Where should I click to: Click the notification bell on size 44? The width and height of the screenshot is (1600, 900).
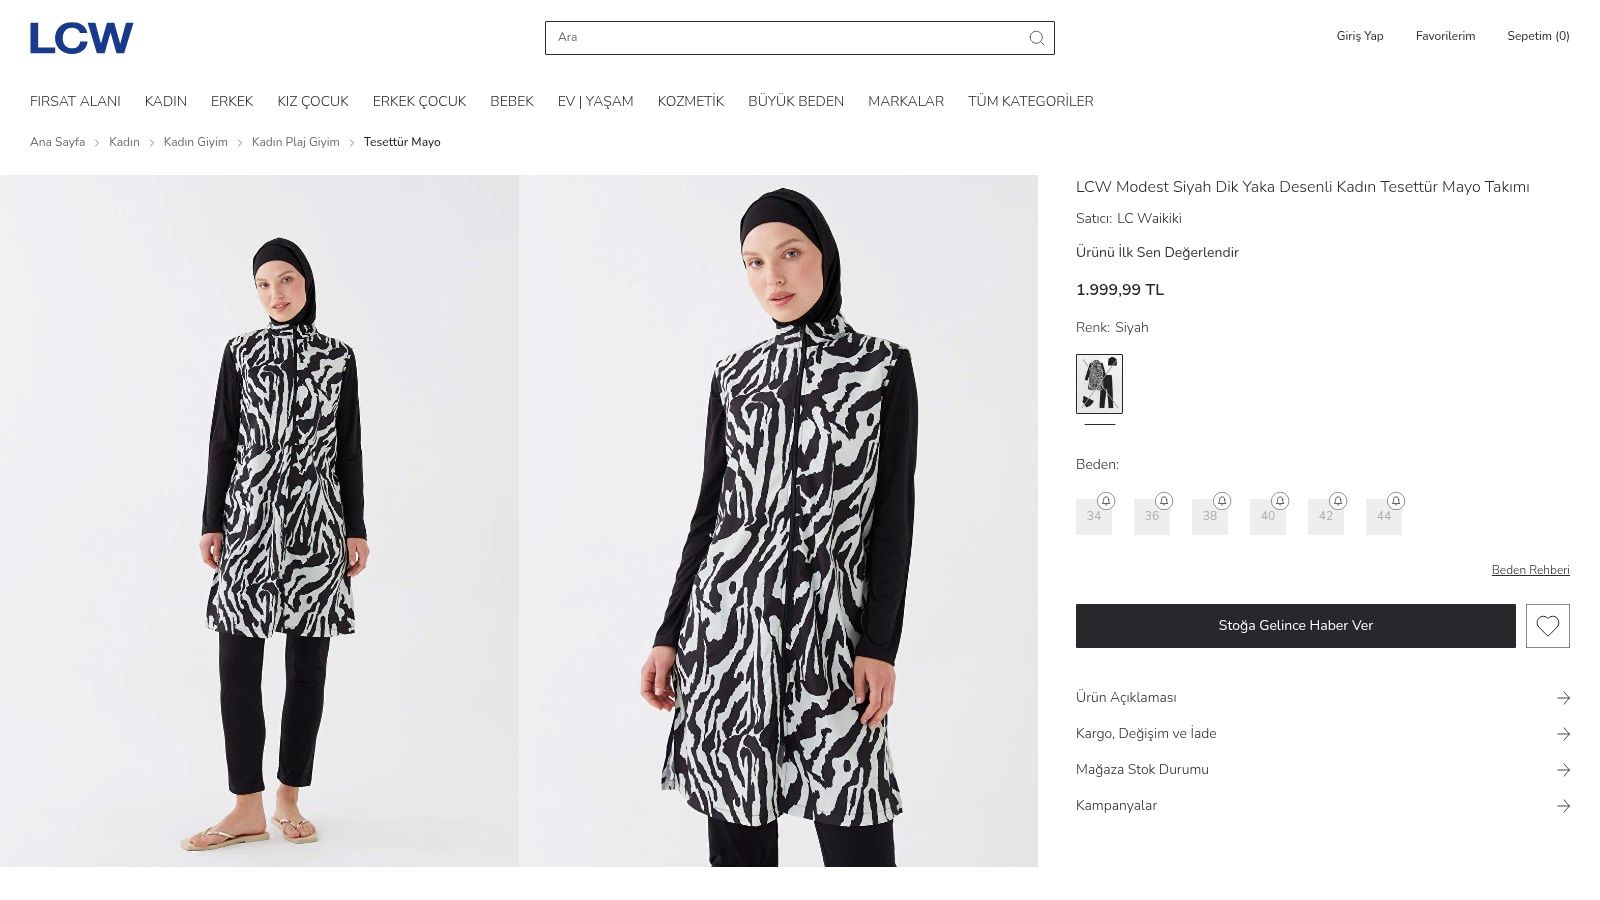[1396, 501]
